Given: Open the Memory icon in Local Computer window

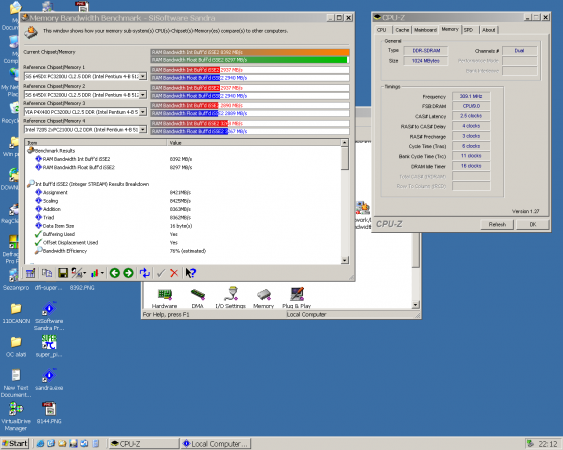Looking at the screenshot, I should click(x=264, y=298).
